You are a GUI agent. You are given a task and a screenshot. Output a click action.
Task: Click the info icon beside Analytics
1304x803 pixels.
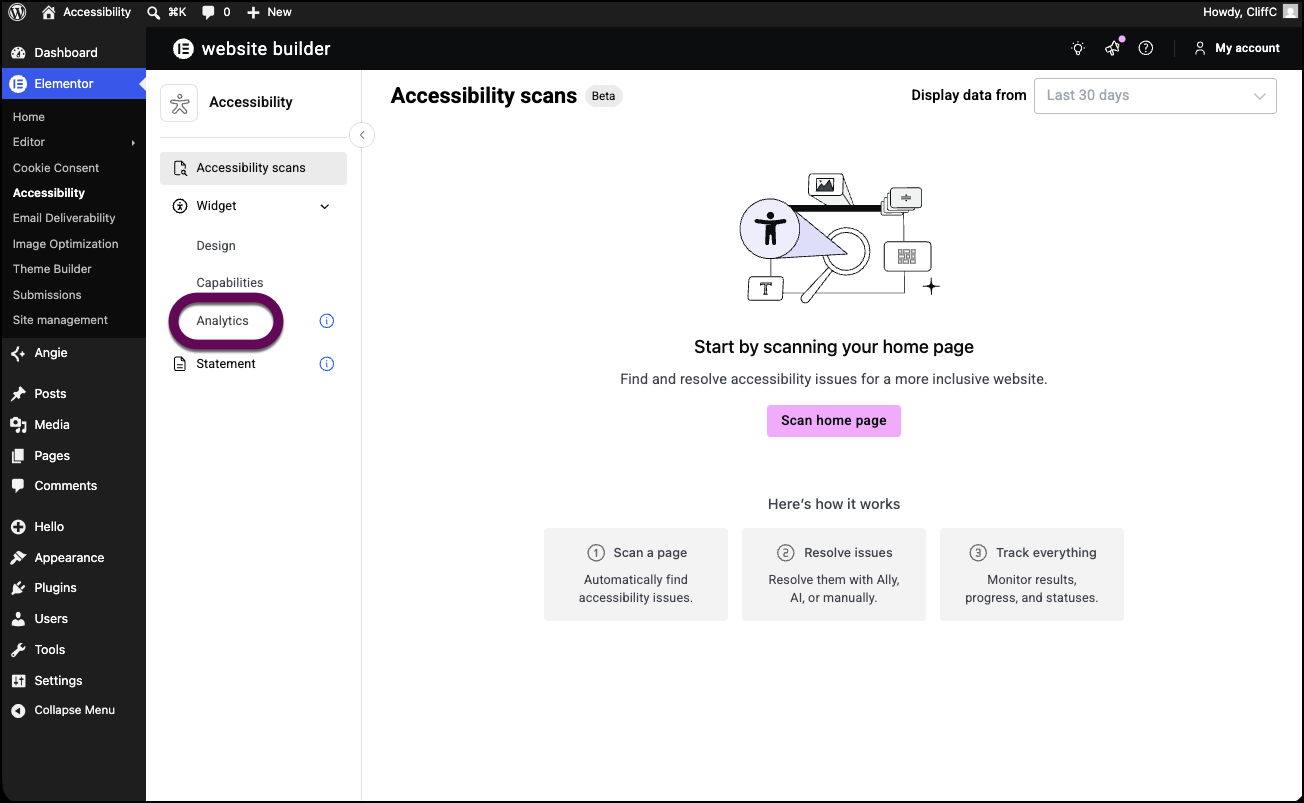326,321
